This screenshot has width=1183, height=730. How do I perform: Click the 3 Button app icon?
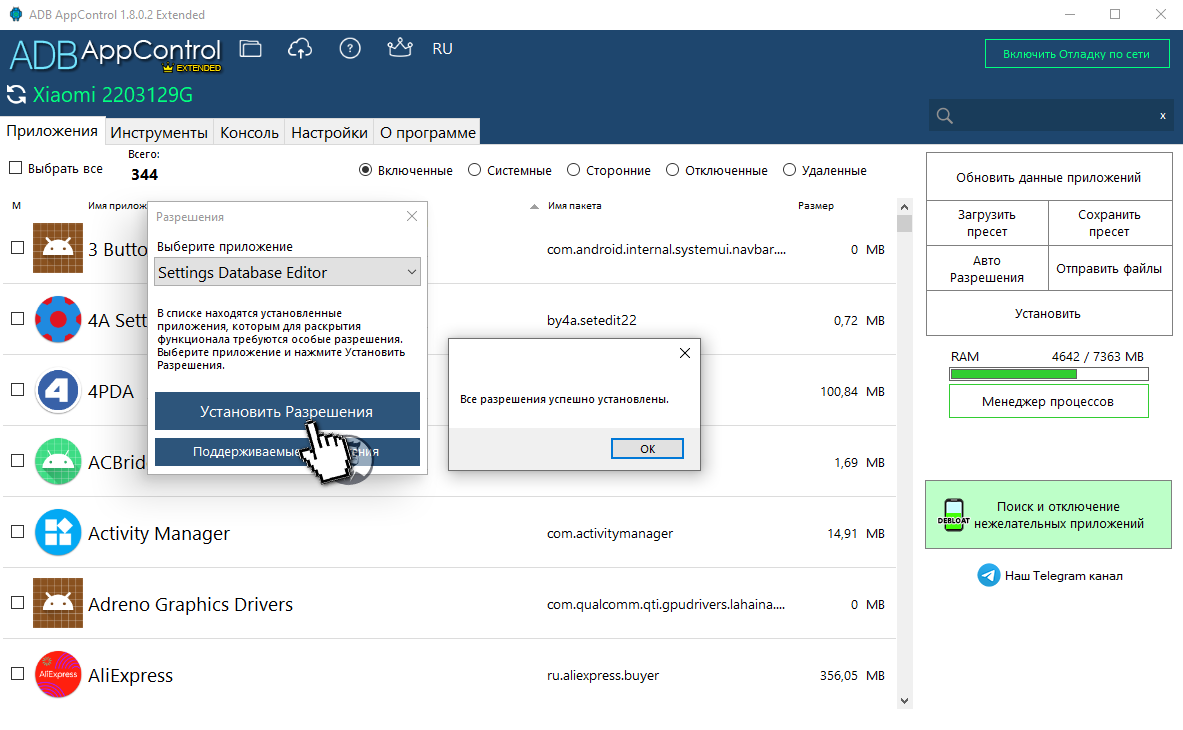pyautogui.click(x=58, y=248)
